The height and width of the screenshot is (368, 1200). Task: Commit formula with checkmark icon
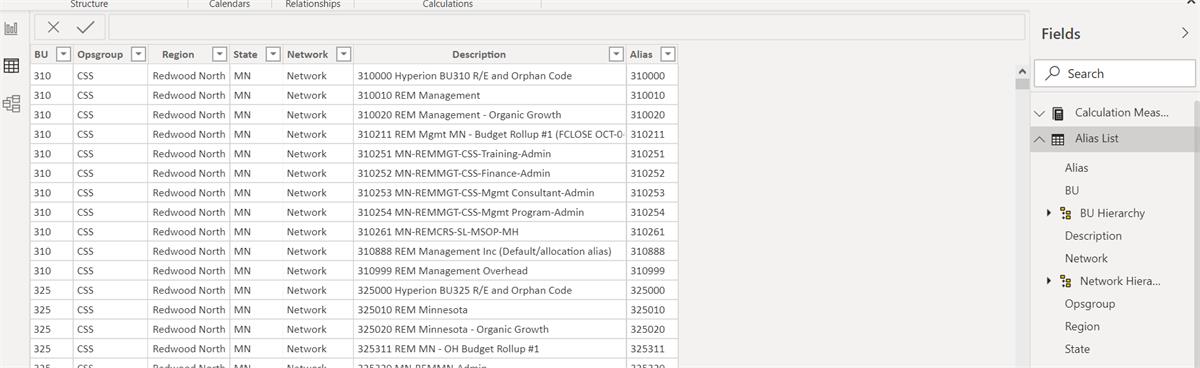tap(85, 28)
